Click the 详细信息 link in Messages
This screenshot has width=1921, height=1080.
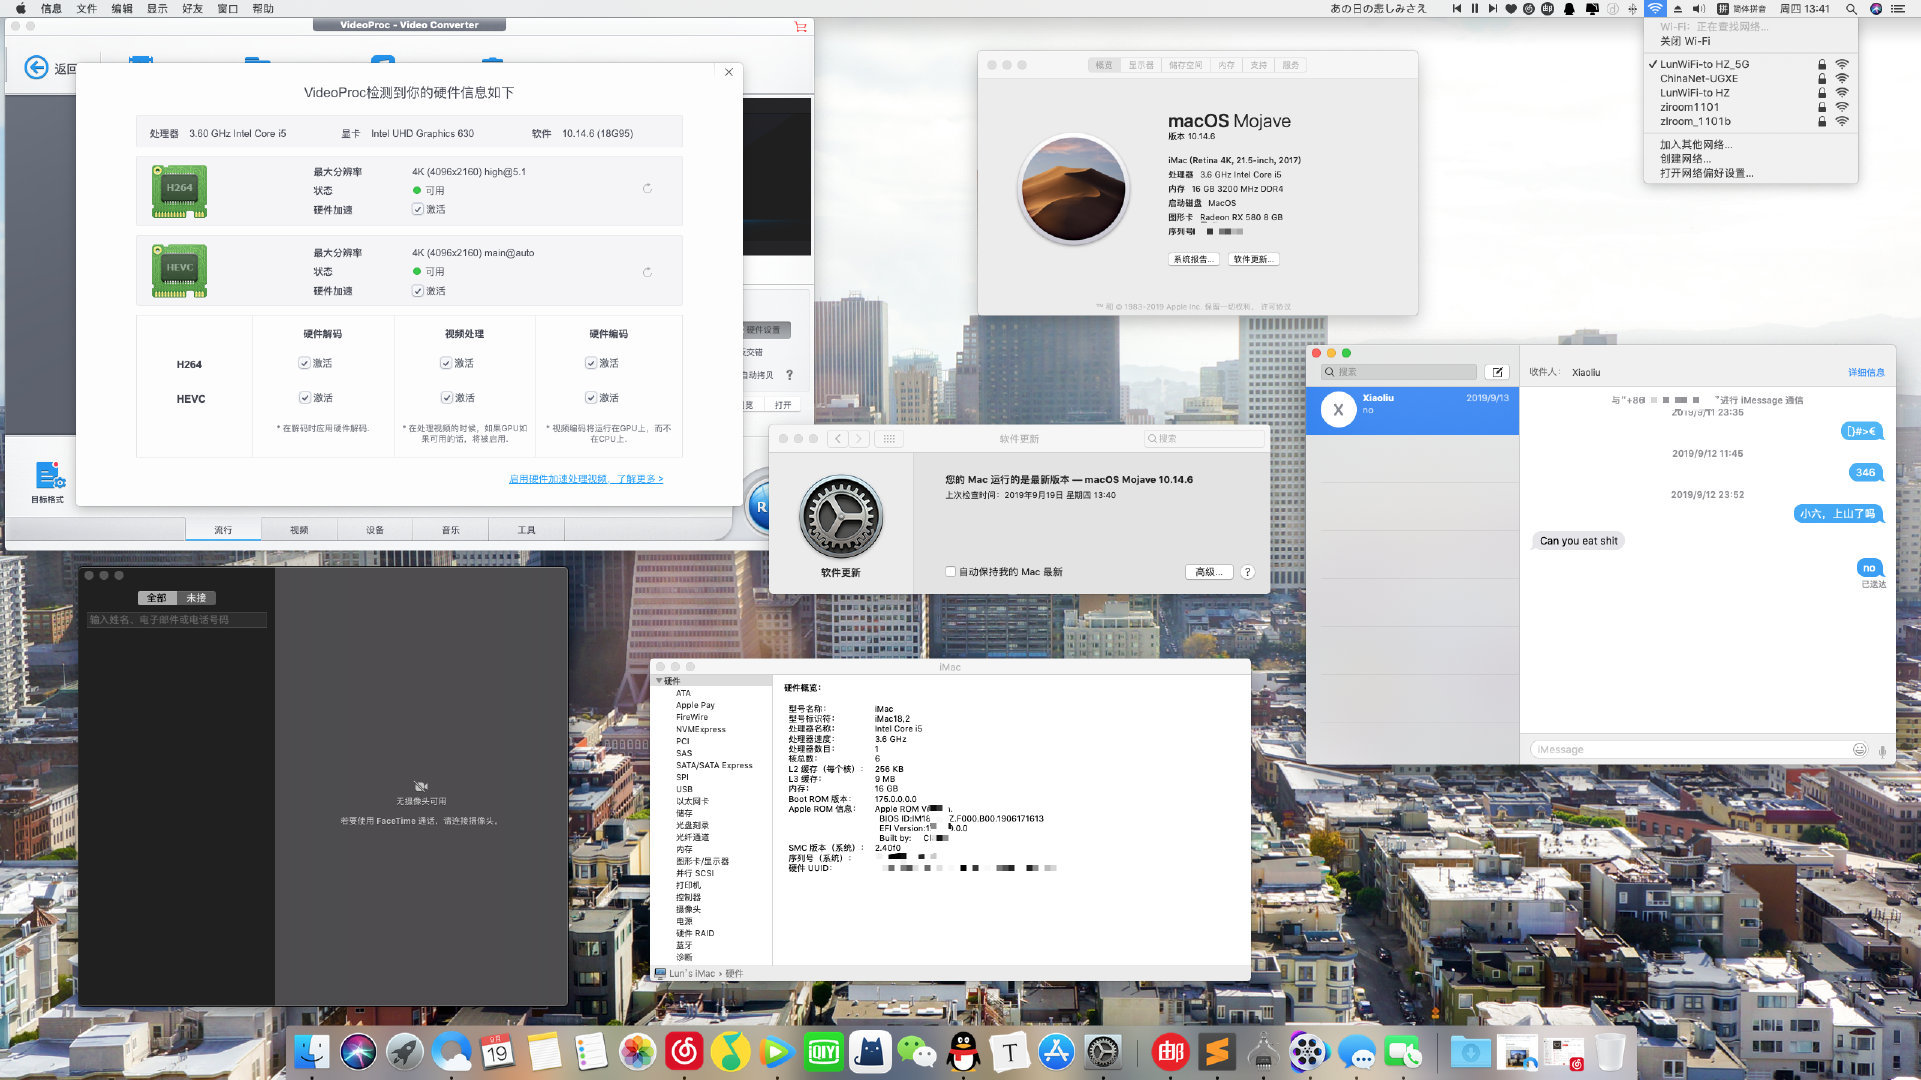[1866, 372]
